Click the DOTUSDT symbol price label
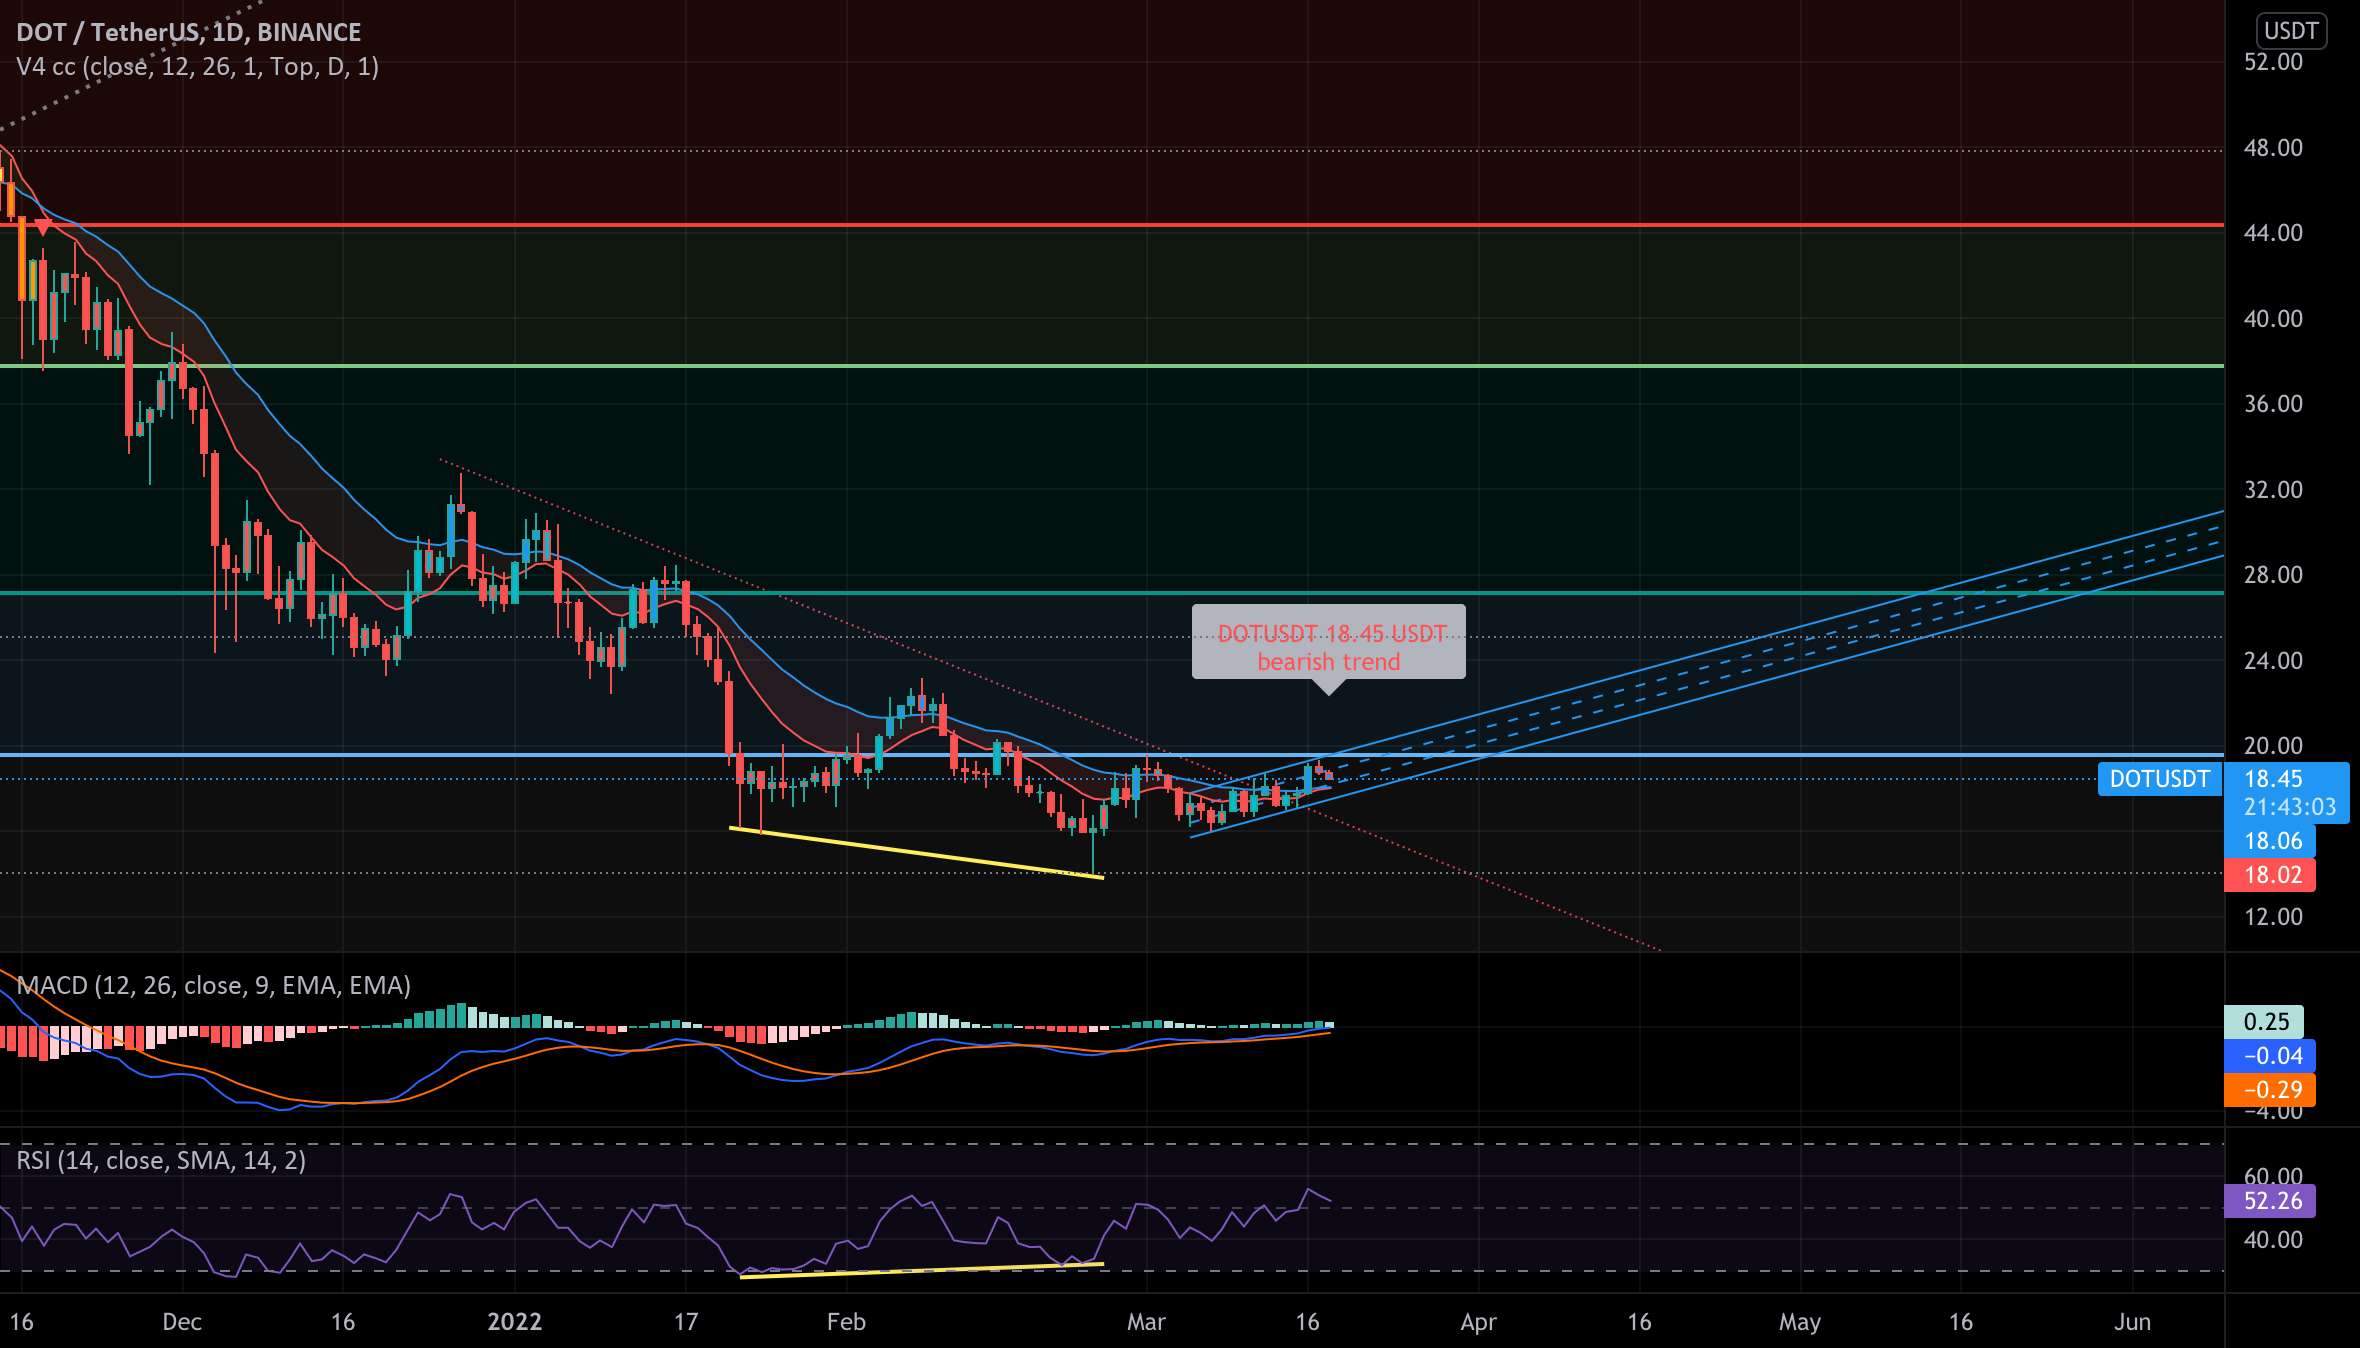The width and height of the screenshot is (2360, 1348). [x=2160, y=779]
